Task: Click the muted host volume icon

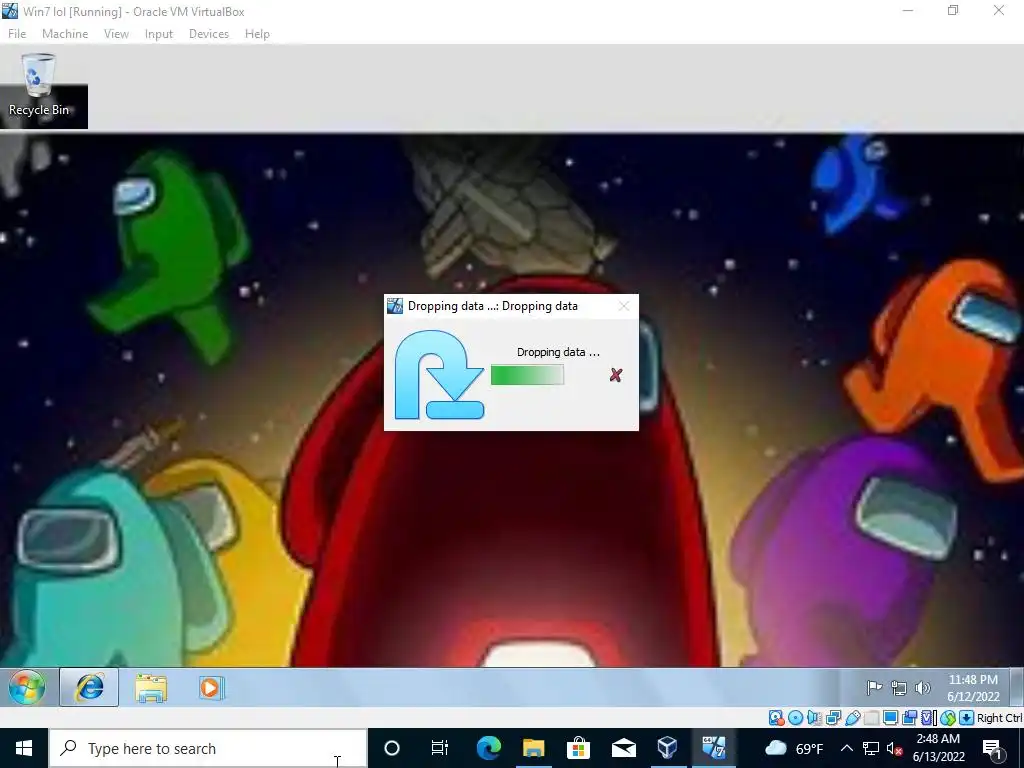Action: click(x=894, y=748)
